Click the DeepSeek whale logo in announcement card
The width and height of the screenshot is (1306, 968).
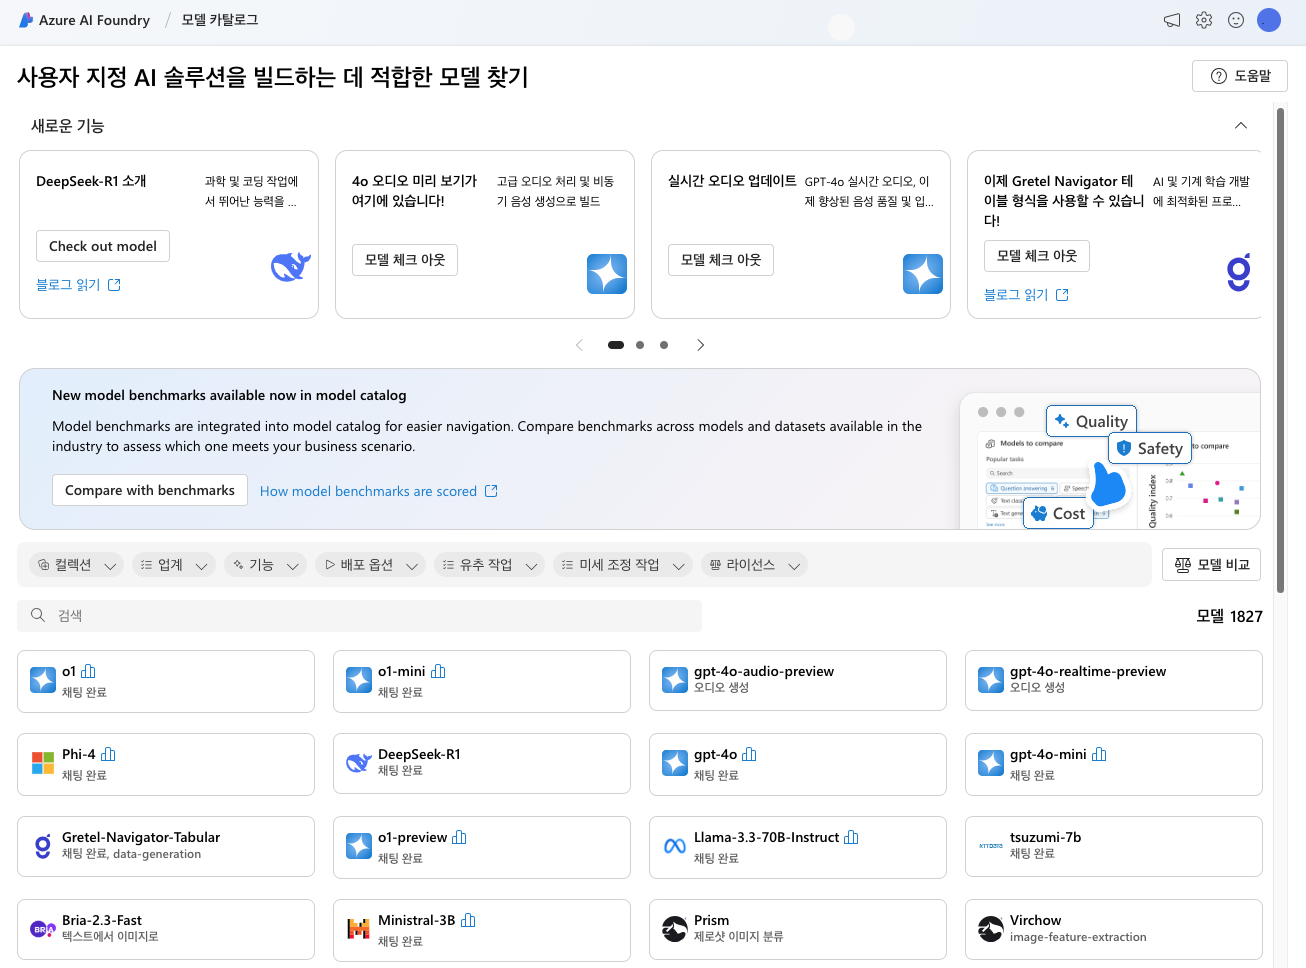(291, 266)
